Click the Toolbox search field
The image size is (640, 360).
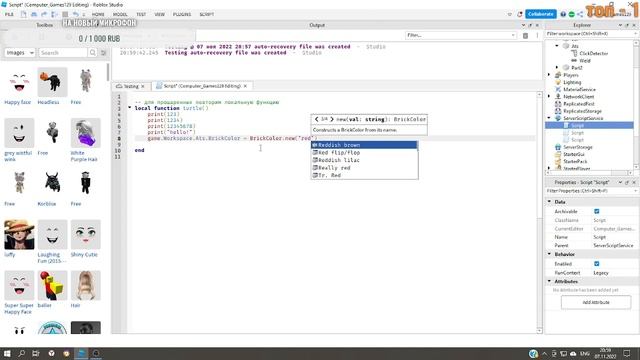(63, 53)
